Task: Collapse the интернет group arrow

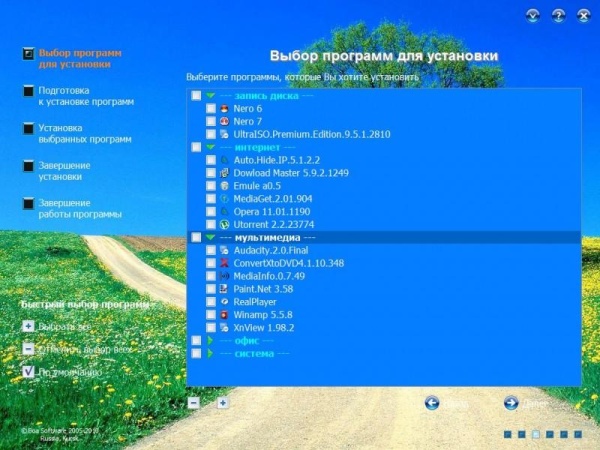Action: 210,147
